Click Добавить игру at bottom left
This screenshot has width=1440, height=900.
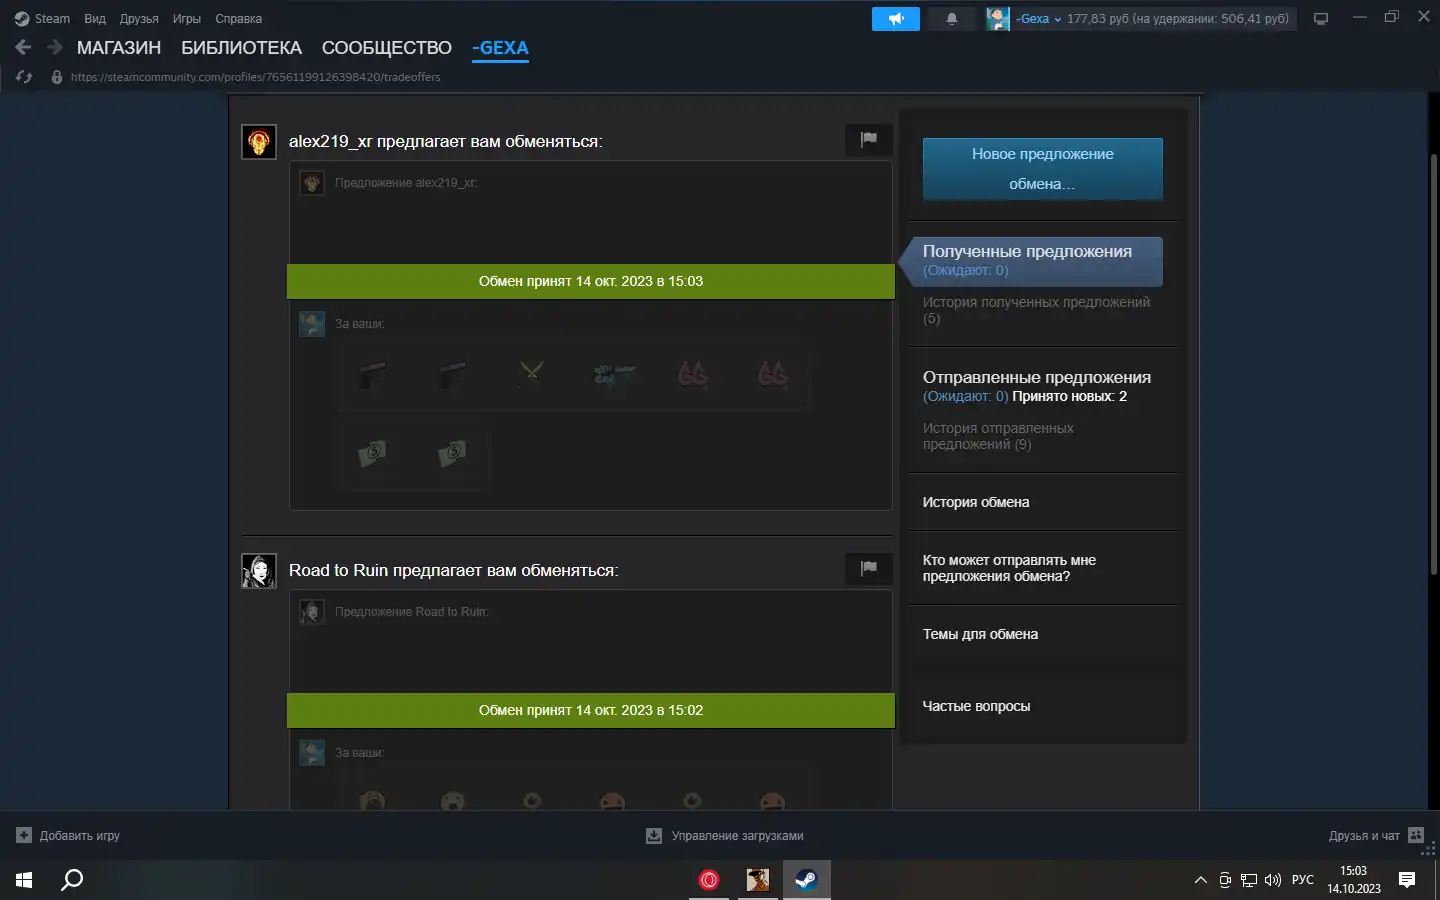(68, 836)
